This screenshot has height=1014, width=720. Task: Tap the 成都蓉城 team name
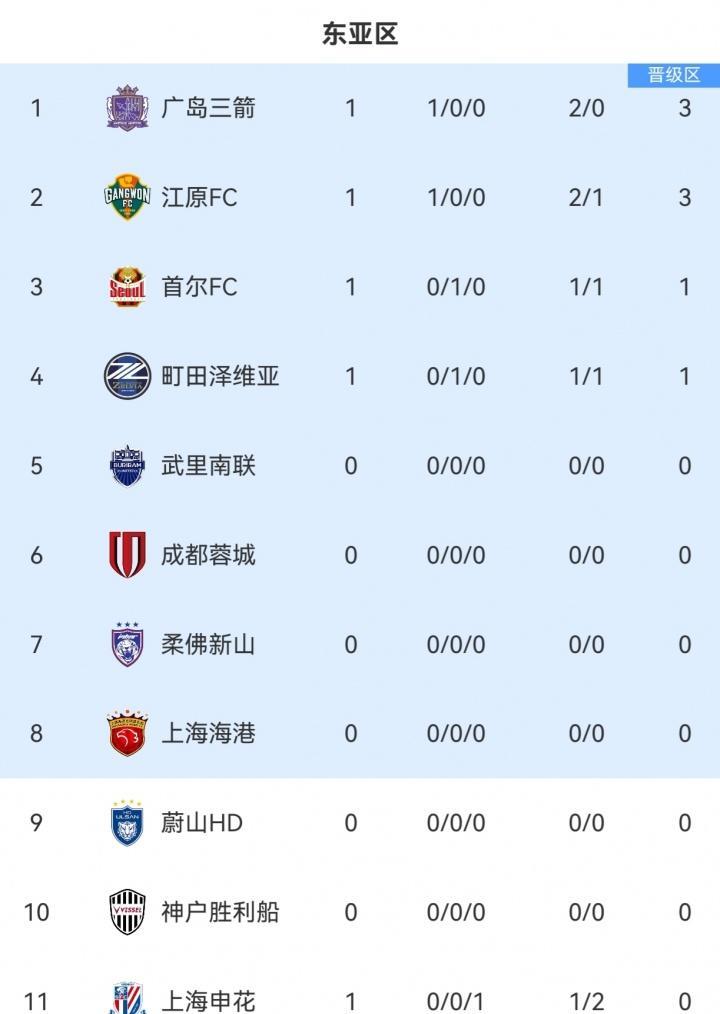coord(208,555)
